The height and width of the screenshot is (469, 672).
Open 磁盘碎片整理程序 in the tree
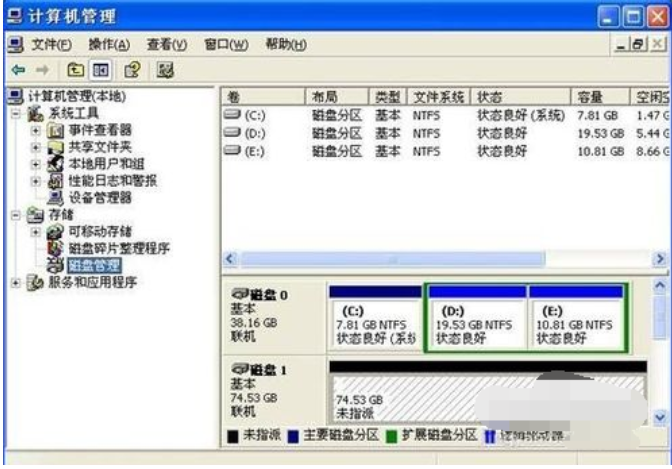click(118, 248)
